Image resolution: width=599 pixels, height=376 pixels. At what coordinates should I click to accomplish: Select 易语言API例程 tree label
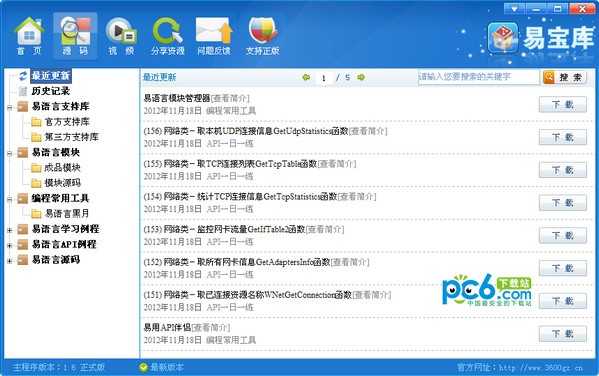[64, 244]
